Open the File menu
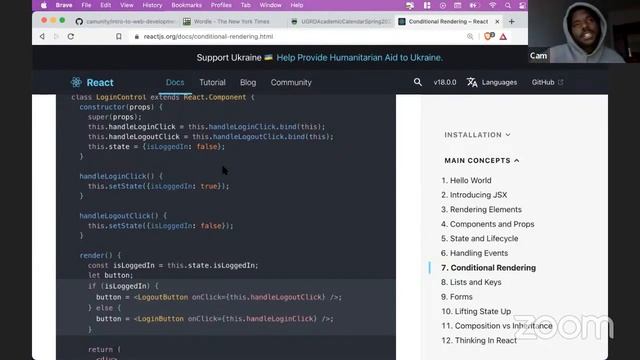Image resolution: width=640 pixels, height=360 pixels. (x=86, y=5)
